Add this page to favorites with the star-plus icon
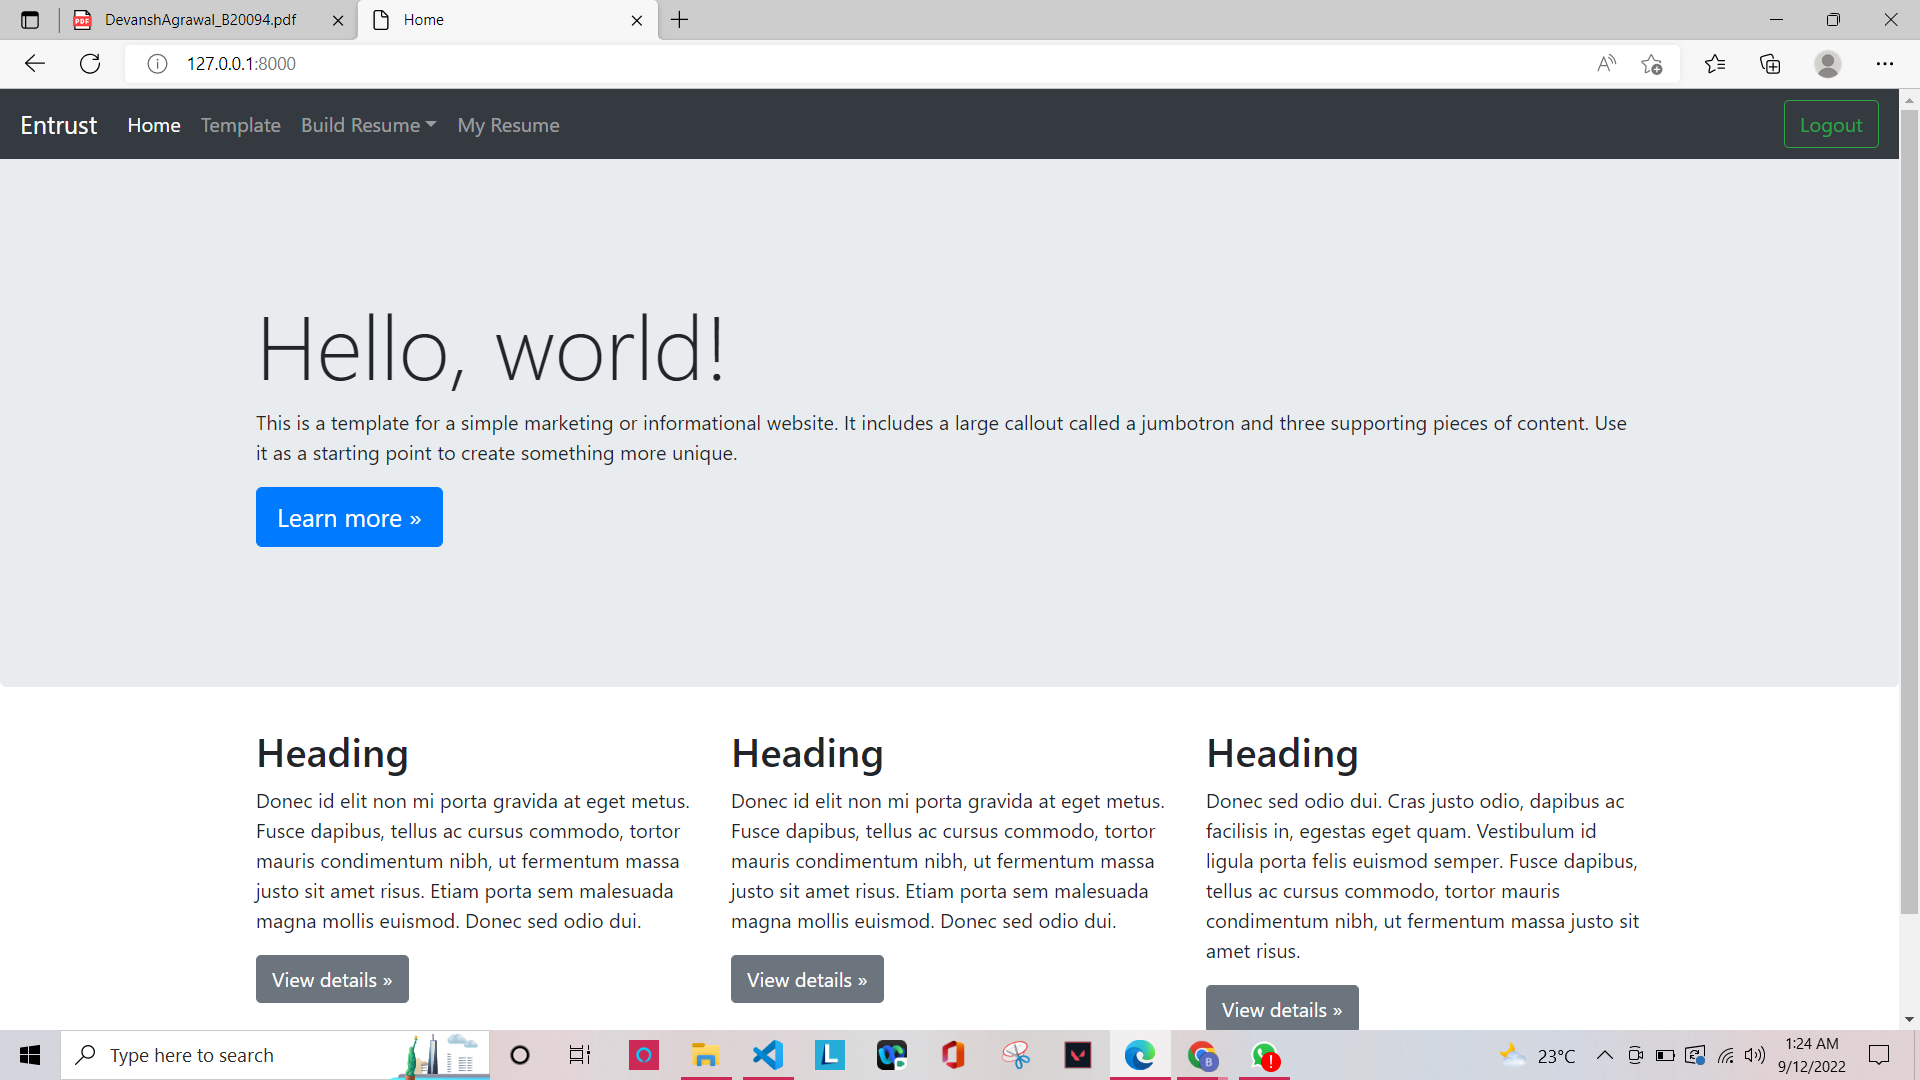1920x1080 pixels. coord(1651,64)
